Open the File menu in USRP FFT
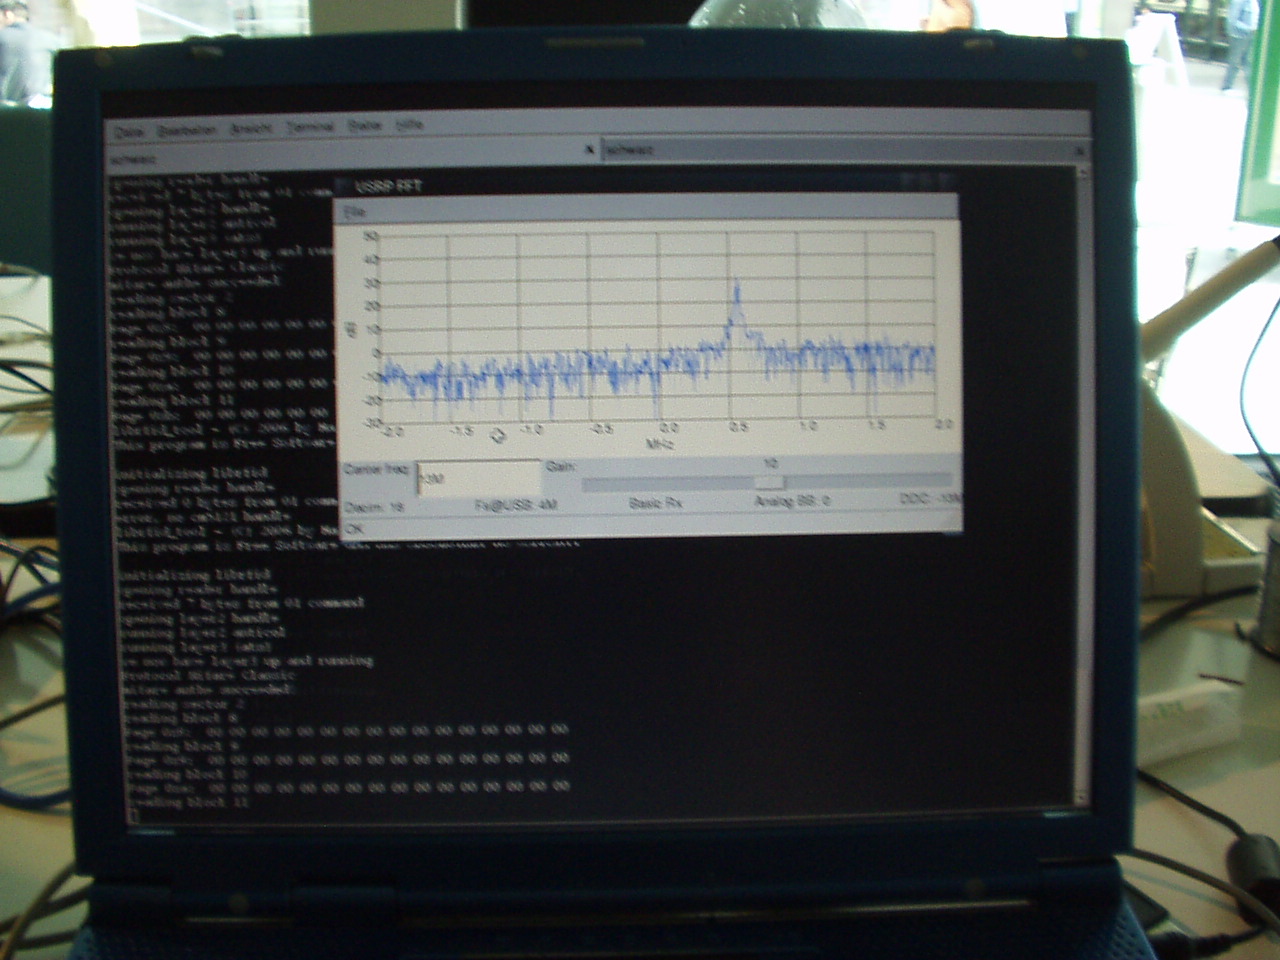1280x960 pixels. [352, 212]
